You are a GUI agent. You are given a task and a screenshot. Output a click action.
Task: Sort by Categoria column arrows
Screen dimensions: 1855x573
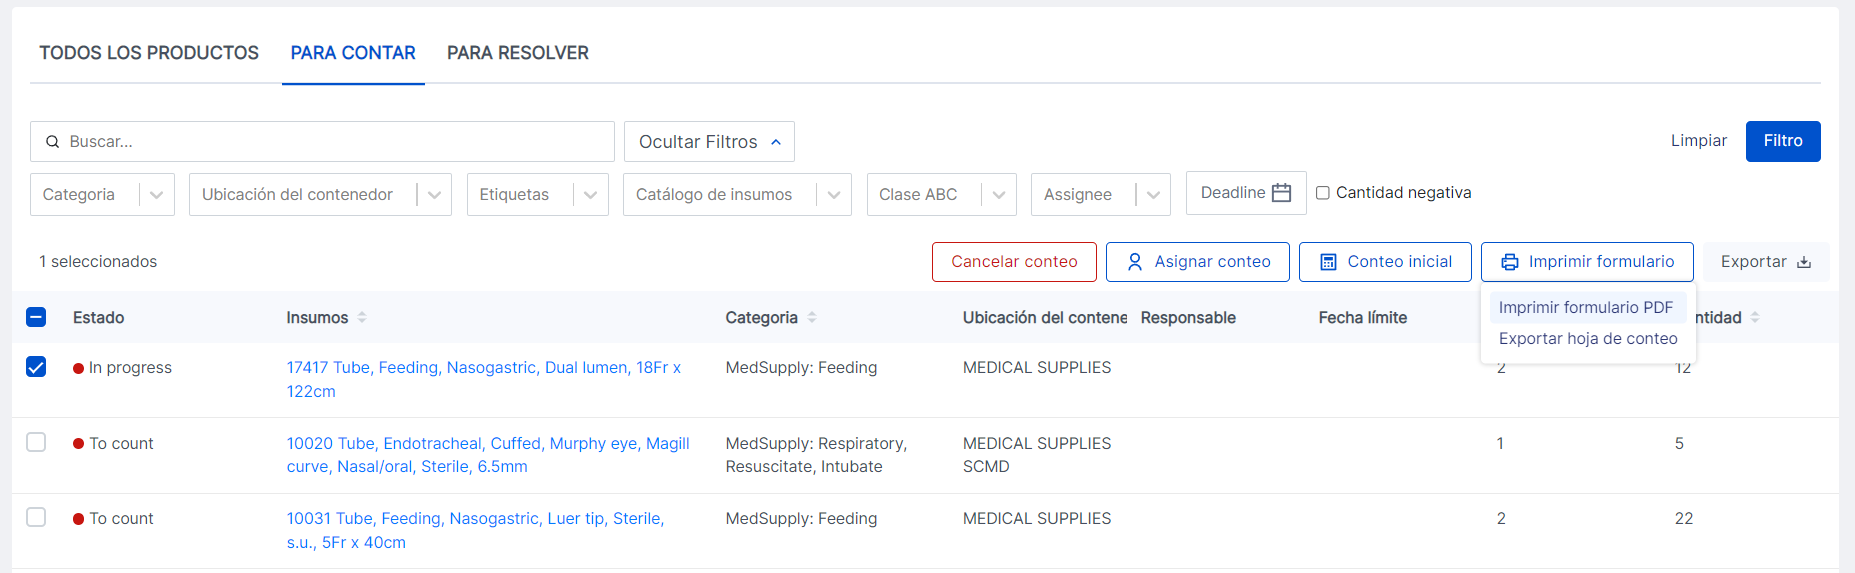pos(812,317)
